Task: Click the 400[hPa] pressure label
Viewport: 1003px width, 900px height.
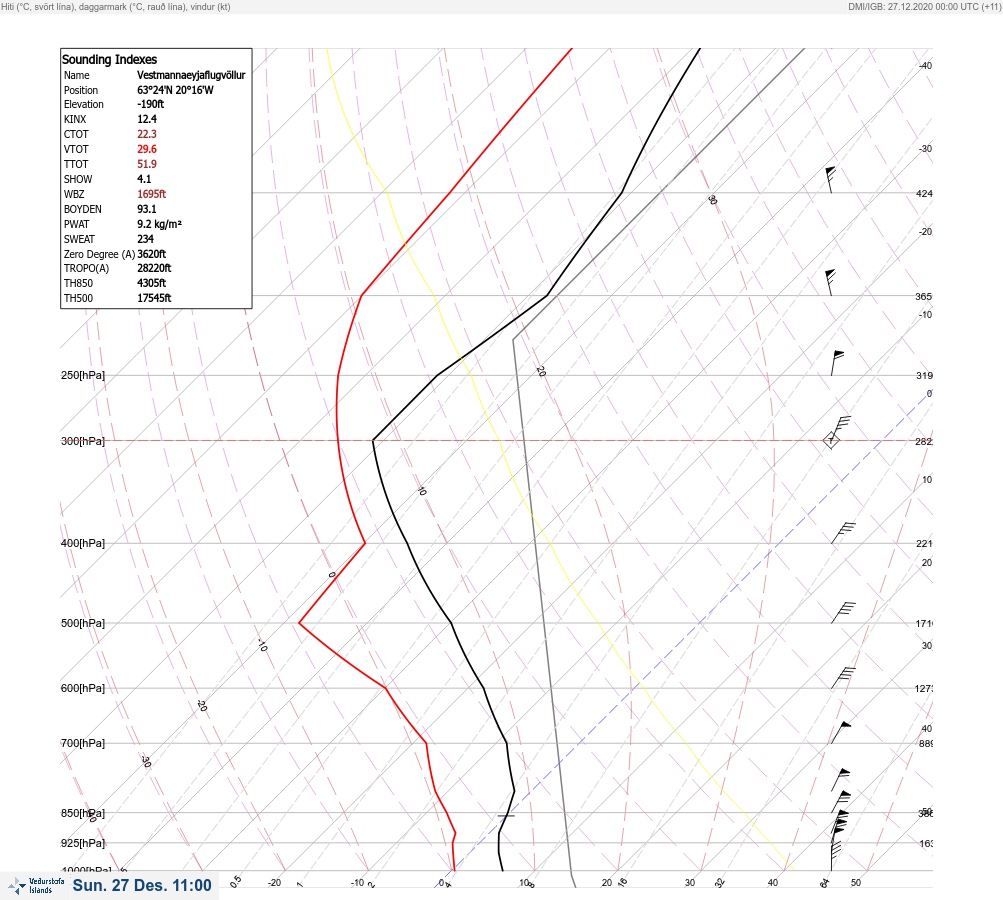Action: [83, 543]
